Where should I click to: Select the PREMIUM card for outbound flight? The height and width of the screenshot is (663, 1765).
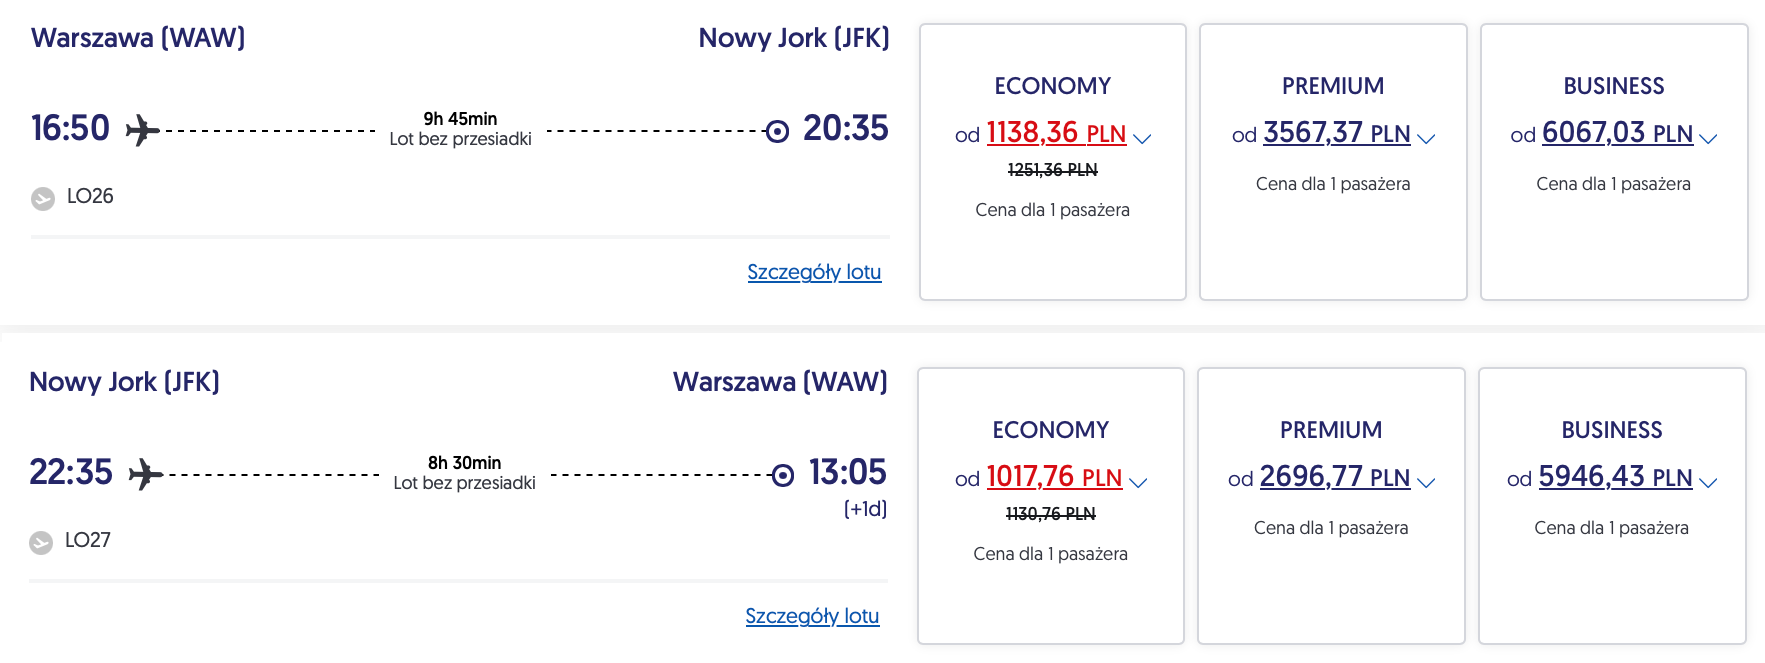(x=1333, y=240)
